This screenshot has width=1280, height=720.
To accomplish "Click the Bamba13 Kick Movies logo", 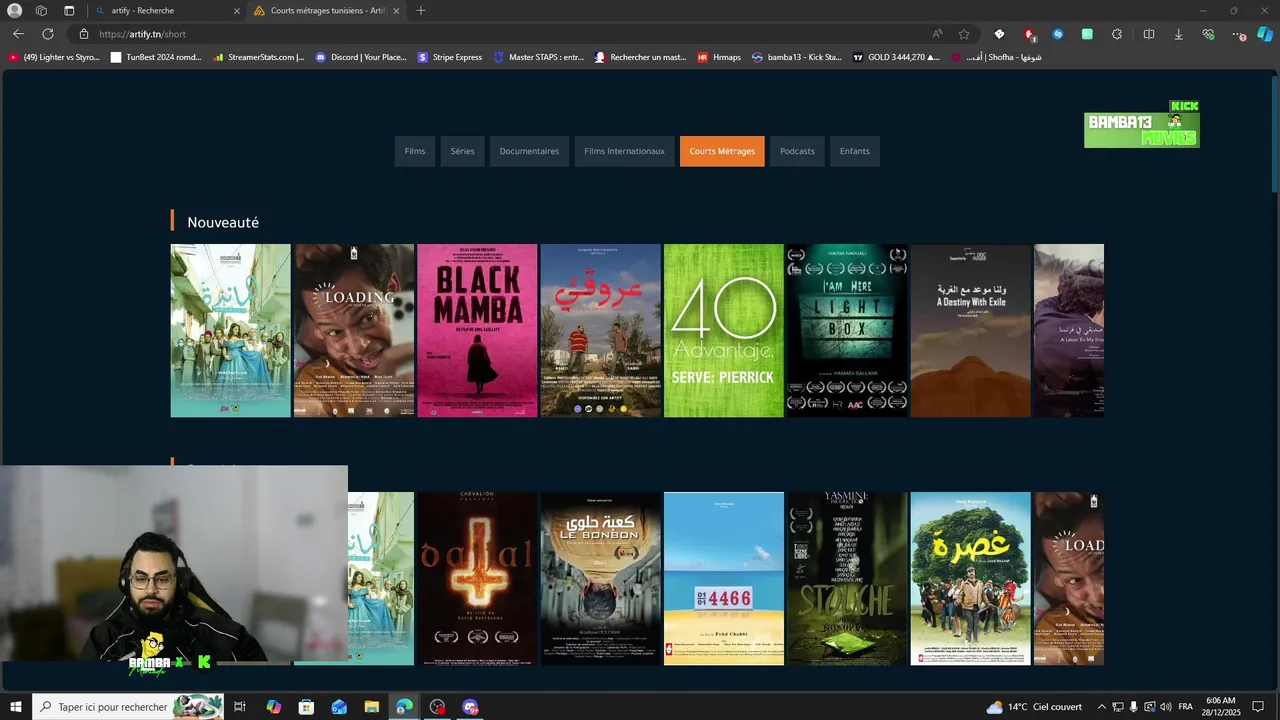I will pyautogui.click(x=1141, y=124).
